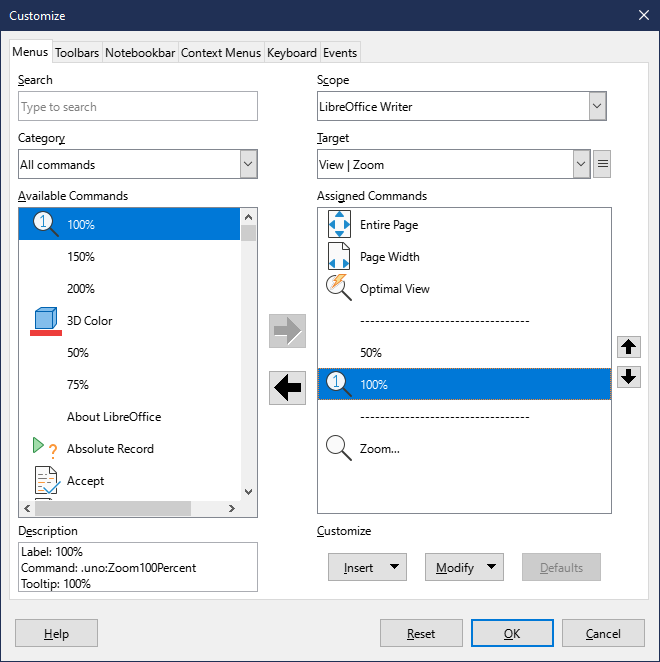This screenshot has height=662, width=660.
Task: Click horizontal scrollbar left arrow in Available Commands
Action: (x=27, y=508)
